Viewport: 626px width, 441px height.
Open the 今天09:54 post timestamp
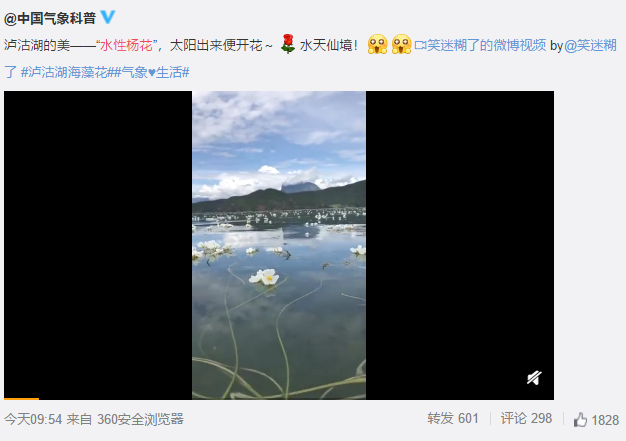(33, 419)
